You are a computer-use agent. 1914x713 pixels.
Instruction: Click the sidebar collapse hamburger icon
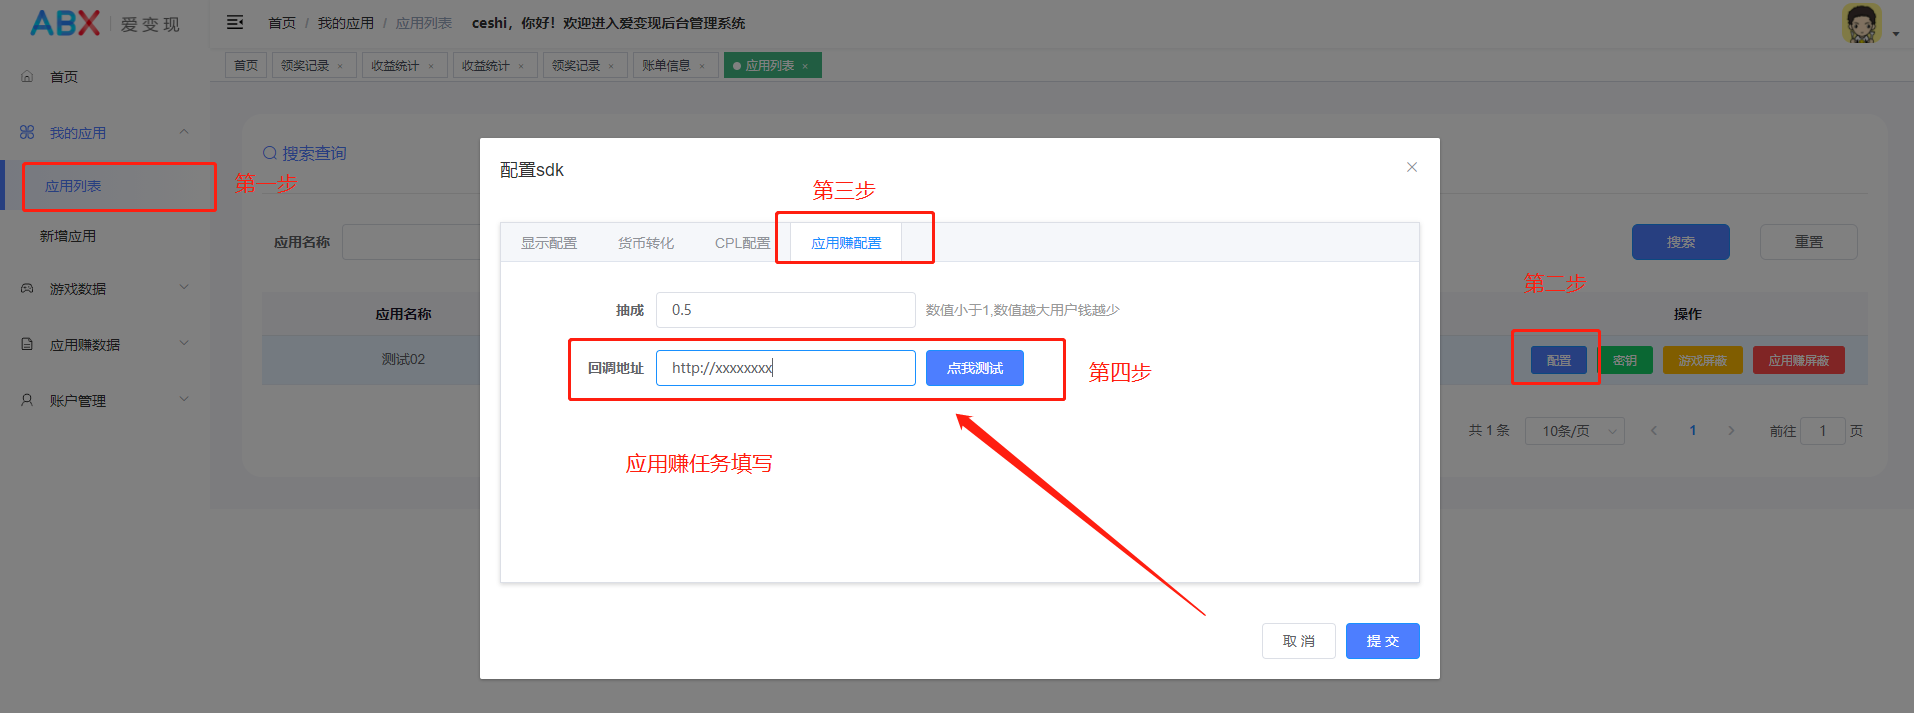235,22
